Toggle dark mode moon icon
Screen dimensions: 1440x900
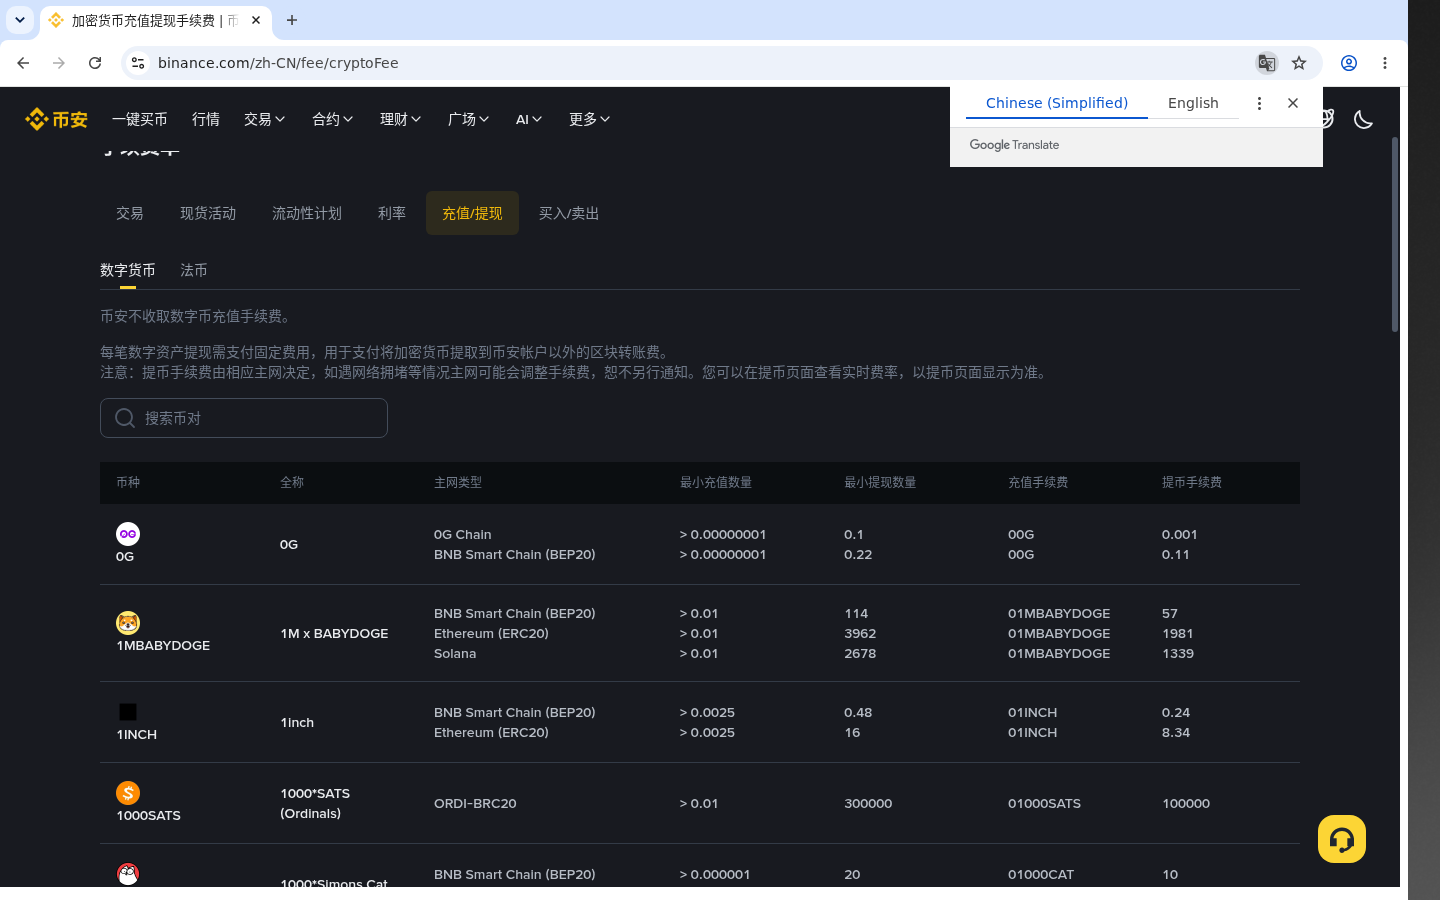pos(1363,119)
